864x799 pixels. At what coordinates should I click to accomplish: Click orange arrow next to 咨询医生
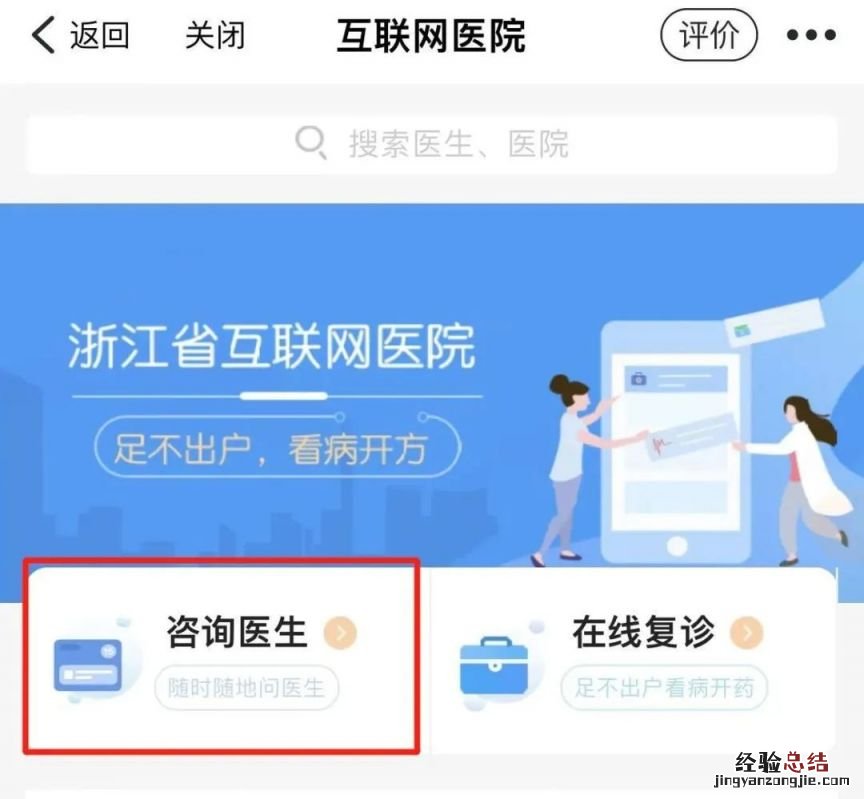point(340,633)
